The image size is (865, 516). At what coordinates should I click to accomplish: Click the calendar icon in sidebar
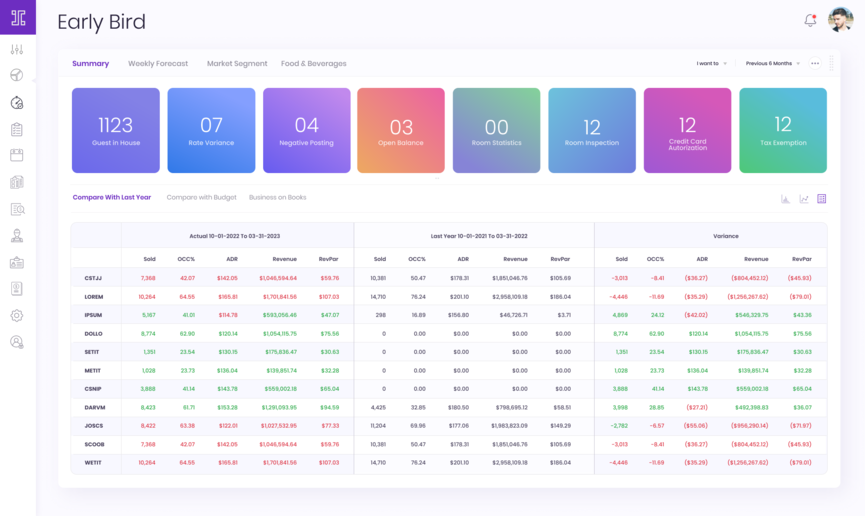point(17,155)
